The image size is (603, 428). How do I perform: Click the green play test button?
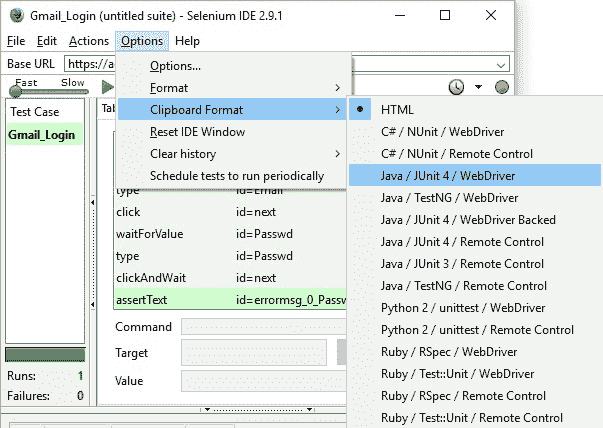tap(108, 87)
